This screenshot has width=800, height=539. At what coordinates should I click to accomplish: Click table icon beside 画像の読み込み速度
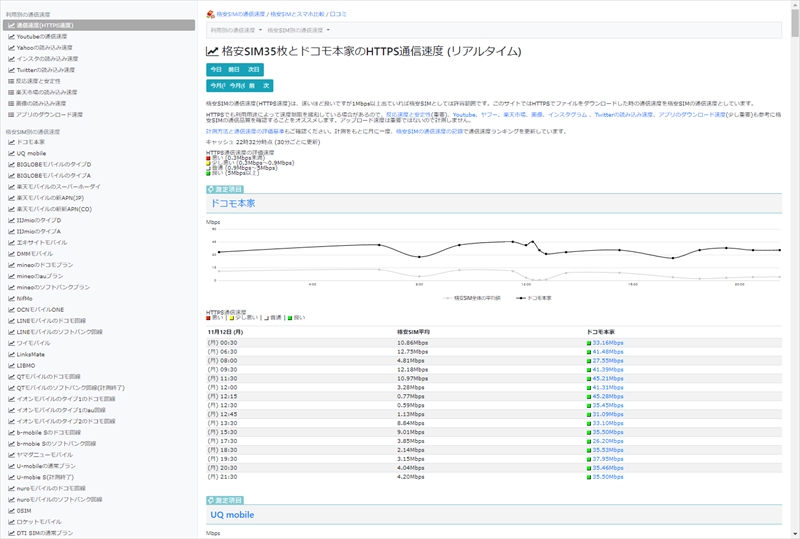[11, 104]
